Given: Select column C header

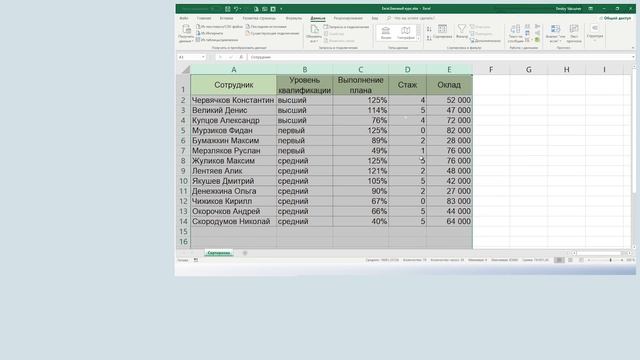Looking at the screenshot, I should click(360, 70).
